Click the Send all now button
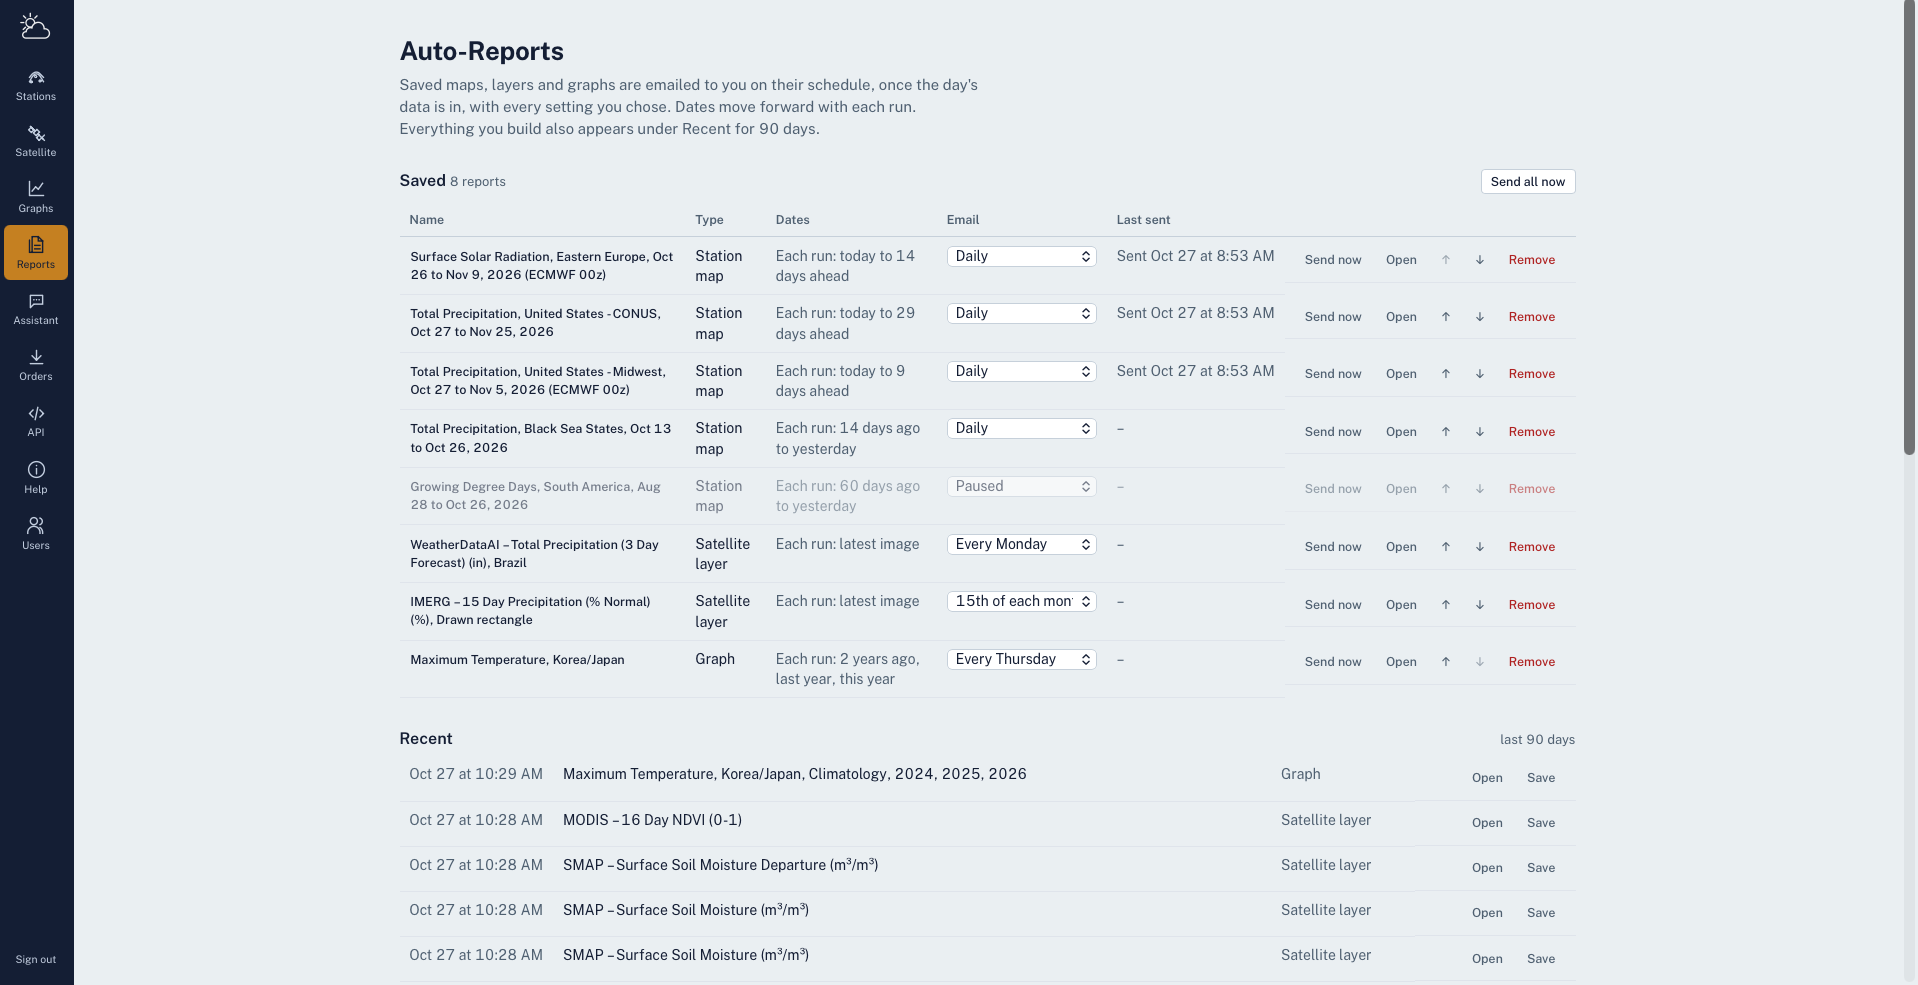This screenshot has height=985, width=1918. 1528,182
